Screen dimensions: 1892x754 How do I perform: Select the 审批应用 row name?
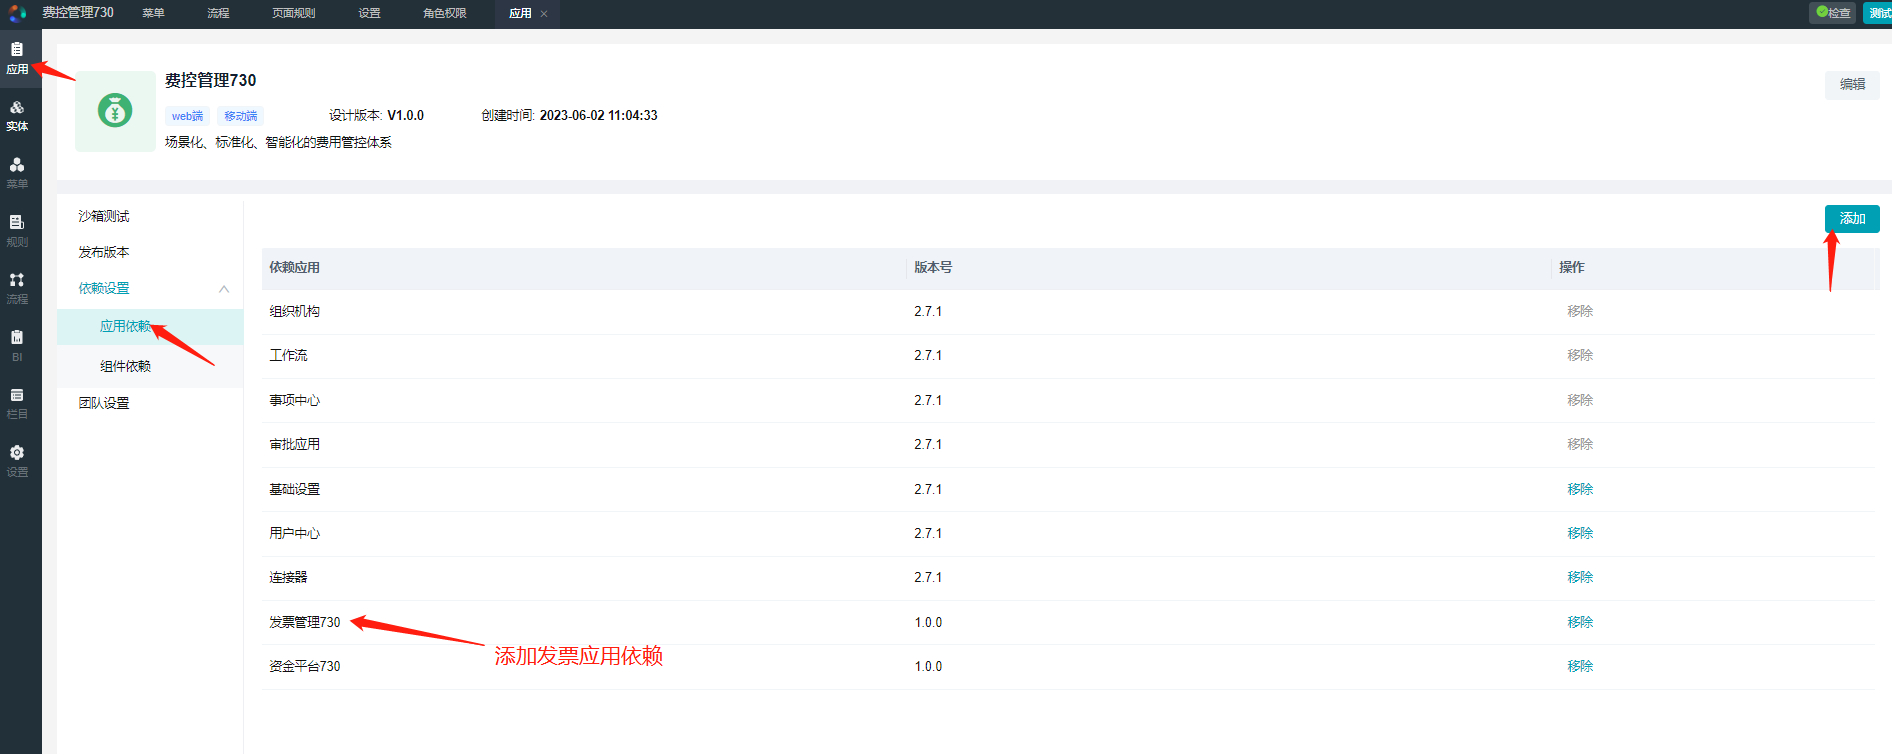coord(294,444)
